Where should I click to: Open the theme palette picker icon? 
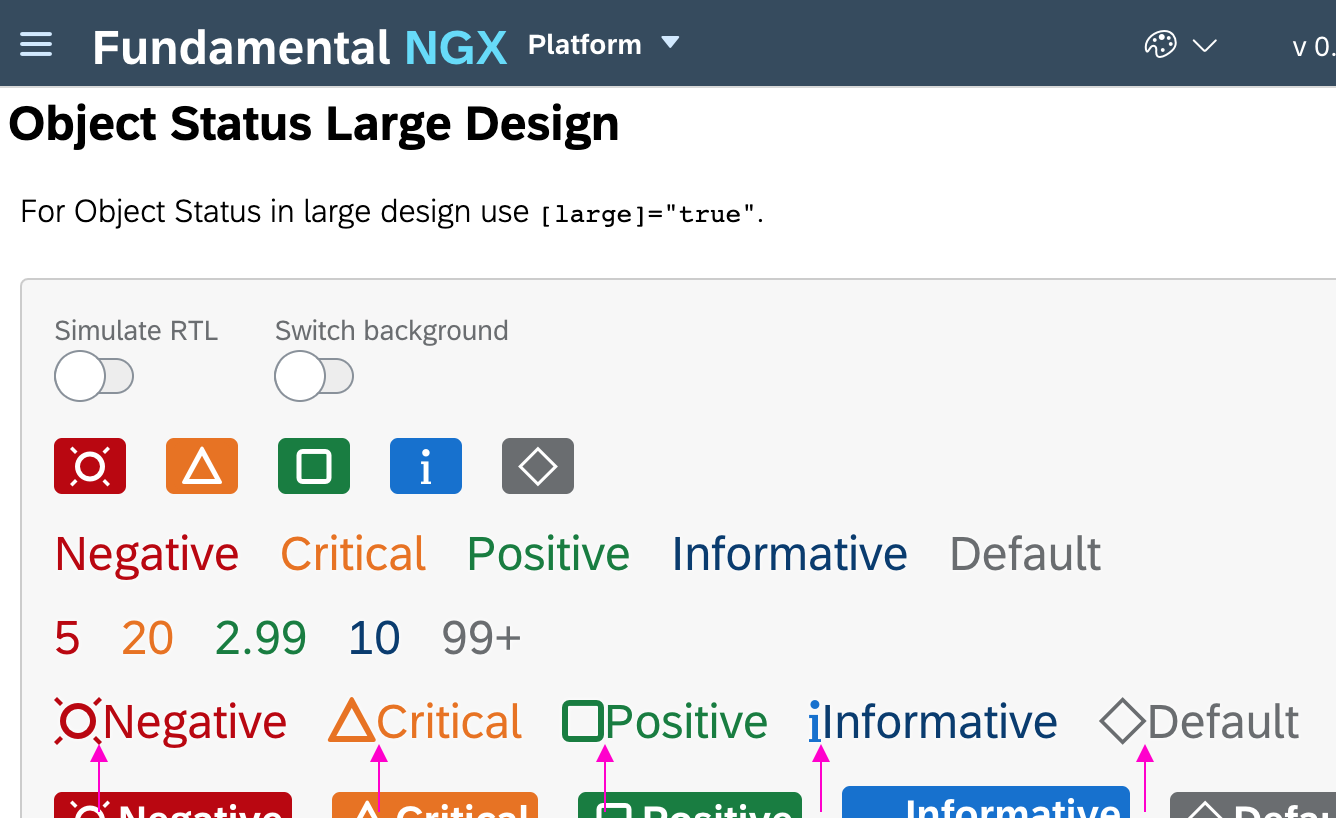pyautogui.click(x=1159, y=44)
